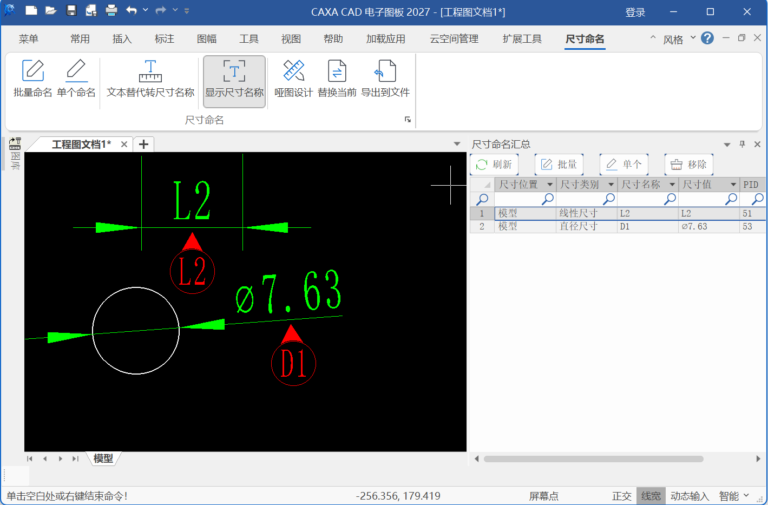Switch to the 工具 ribbon tab

(249, 39)
